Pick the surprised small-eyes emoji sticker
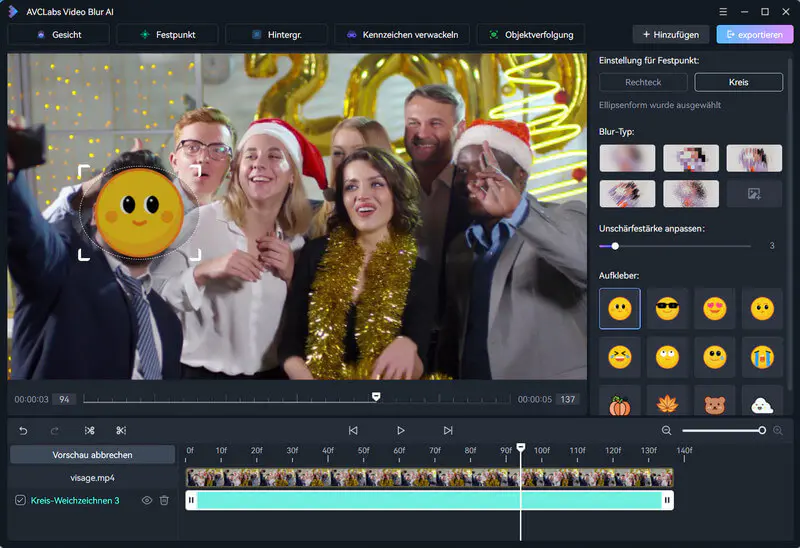The width and height of the screenshot is (800, 548). click(x=762, y=309)
